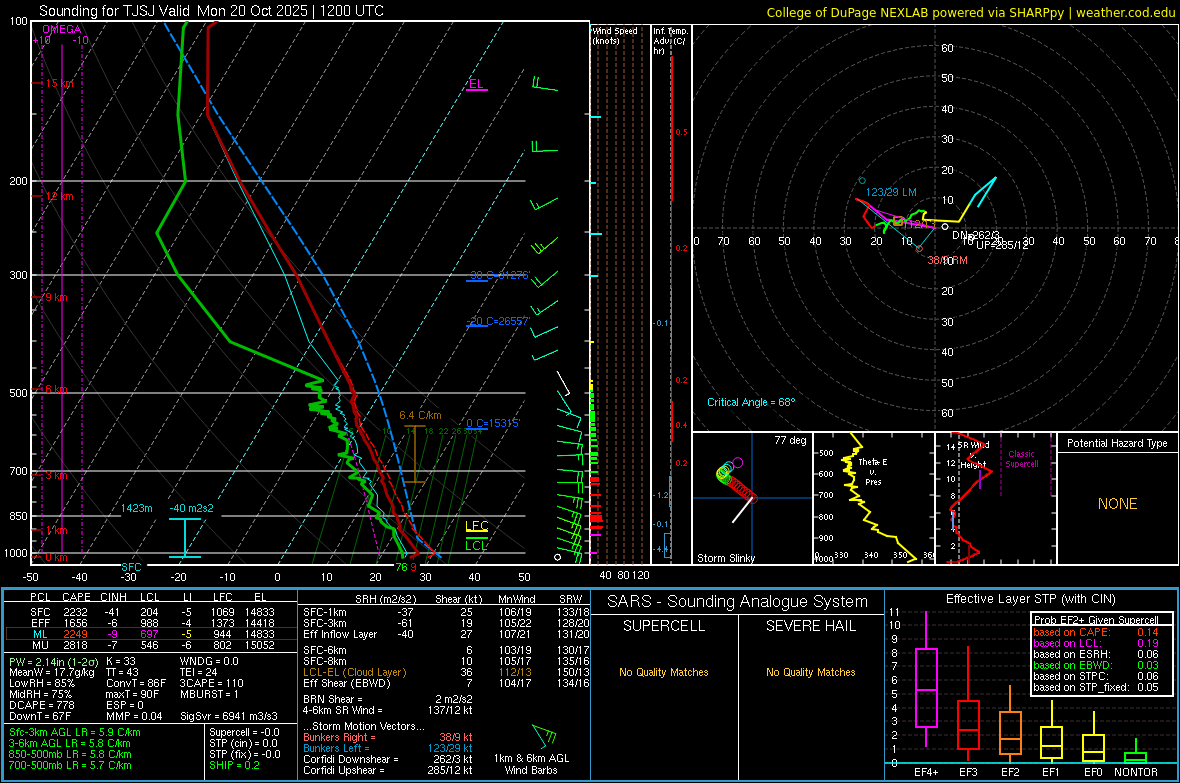Click the CINH column header

114,597
